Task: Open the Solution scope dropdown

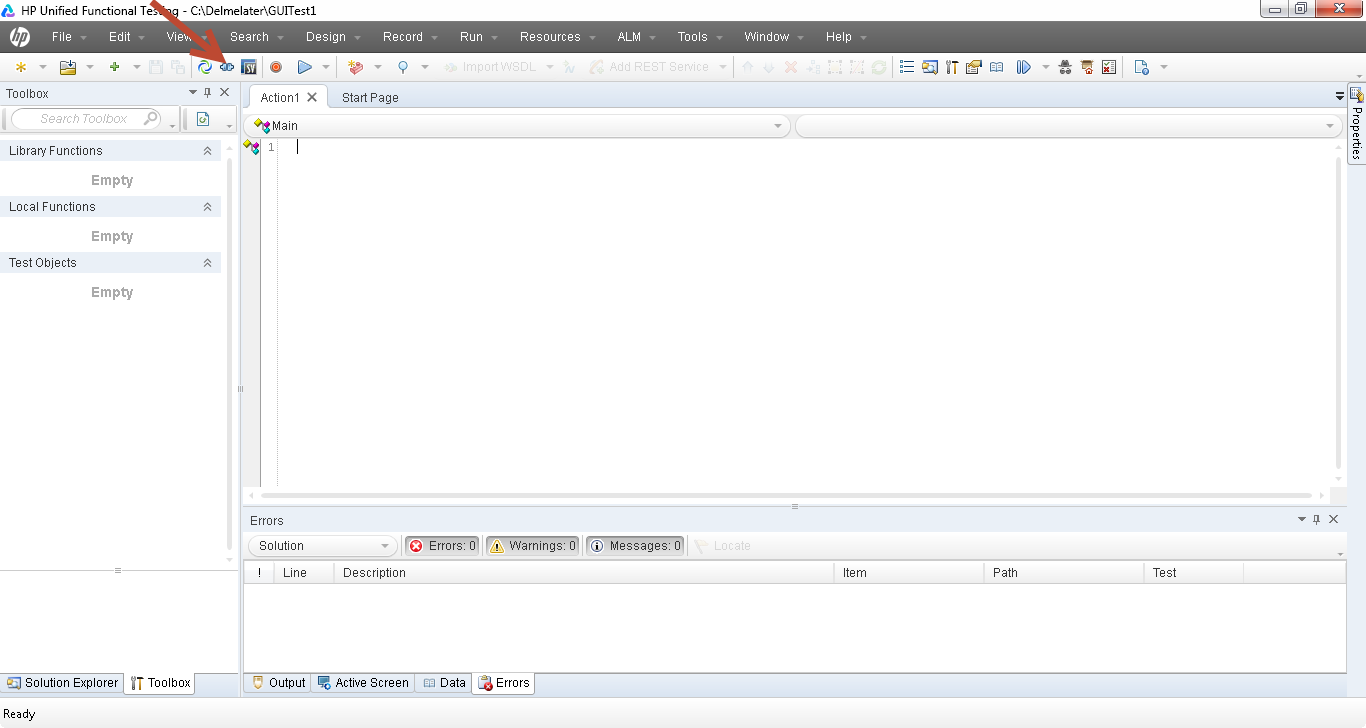Action: [x=322, y=545]
